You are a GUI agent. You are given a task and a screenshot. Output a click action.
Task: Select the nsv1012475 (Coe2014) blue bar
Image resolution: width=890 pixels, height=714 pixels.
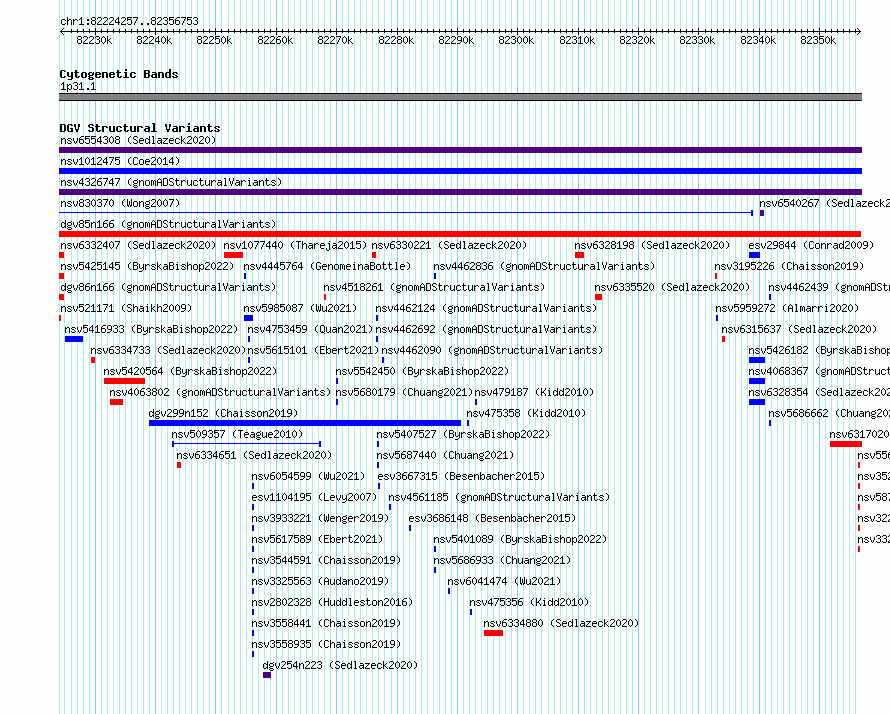[x=460, y=171]
